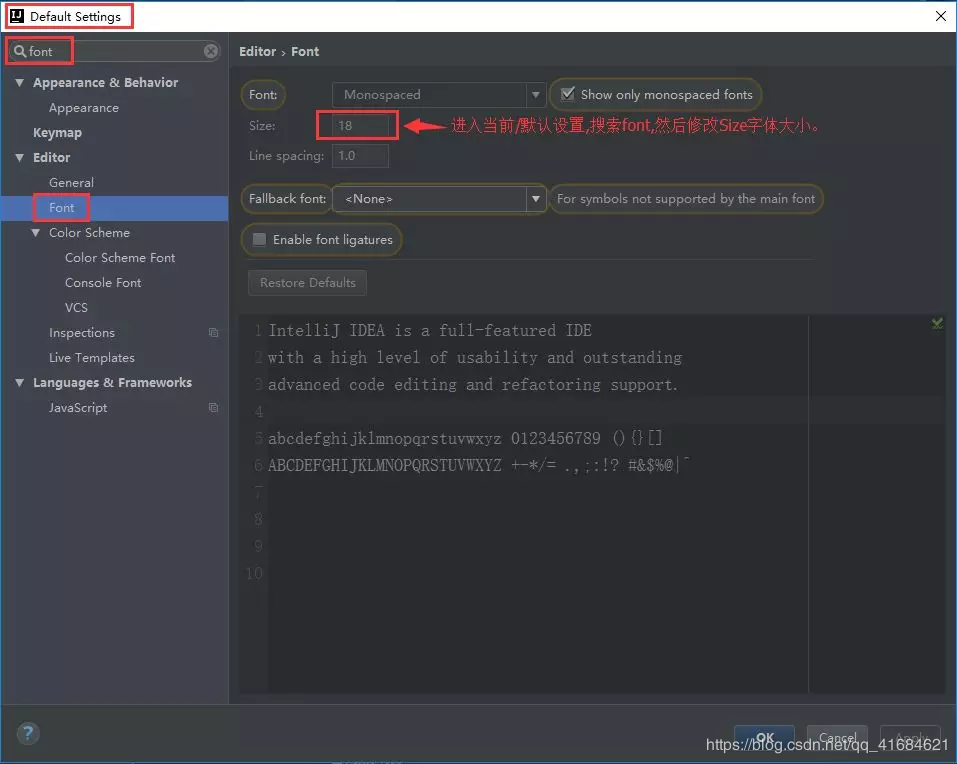Click preview line 'IntelliJ IDEA is a full-featured IDE'
The height and width of the screenshot is (764, 957).
click(430, 331)
